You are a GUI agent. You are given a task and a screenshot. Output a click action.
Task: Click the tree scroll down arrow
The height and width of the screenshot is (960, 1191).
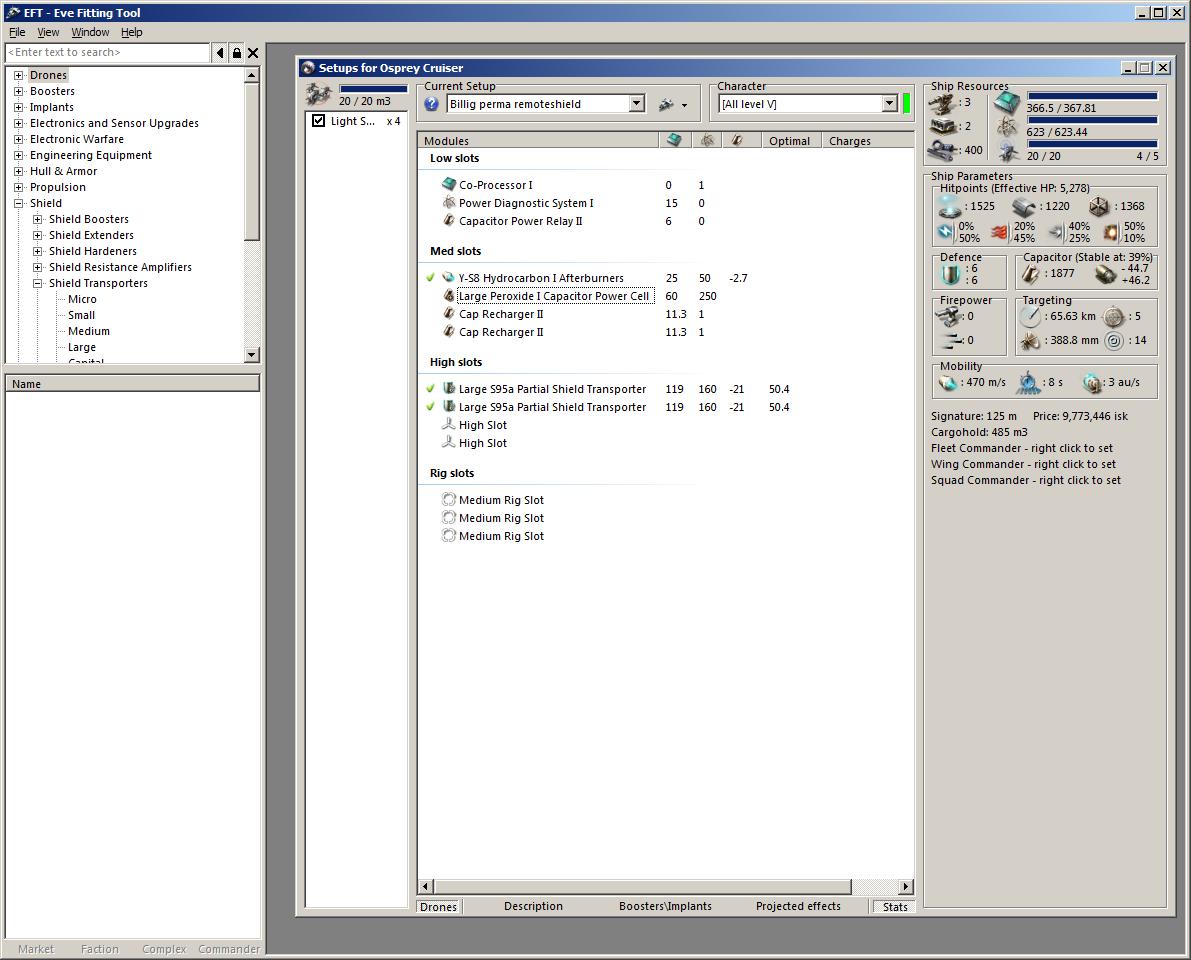(x=252, y=355)
